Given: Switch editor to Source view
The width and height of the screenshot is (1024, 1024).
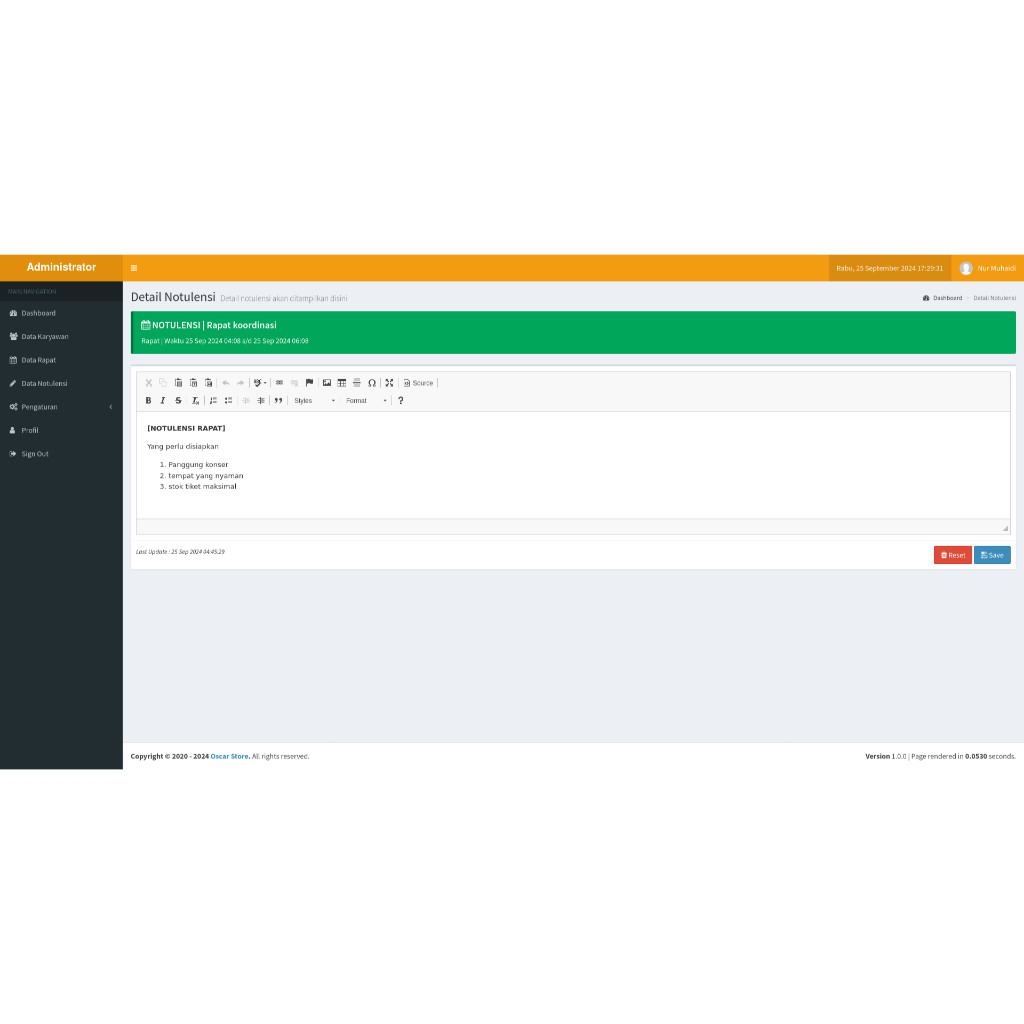Looking at the screenshot, I should (419, 383).
